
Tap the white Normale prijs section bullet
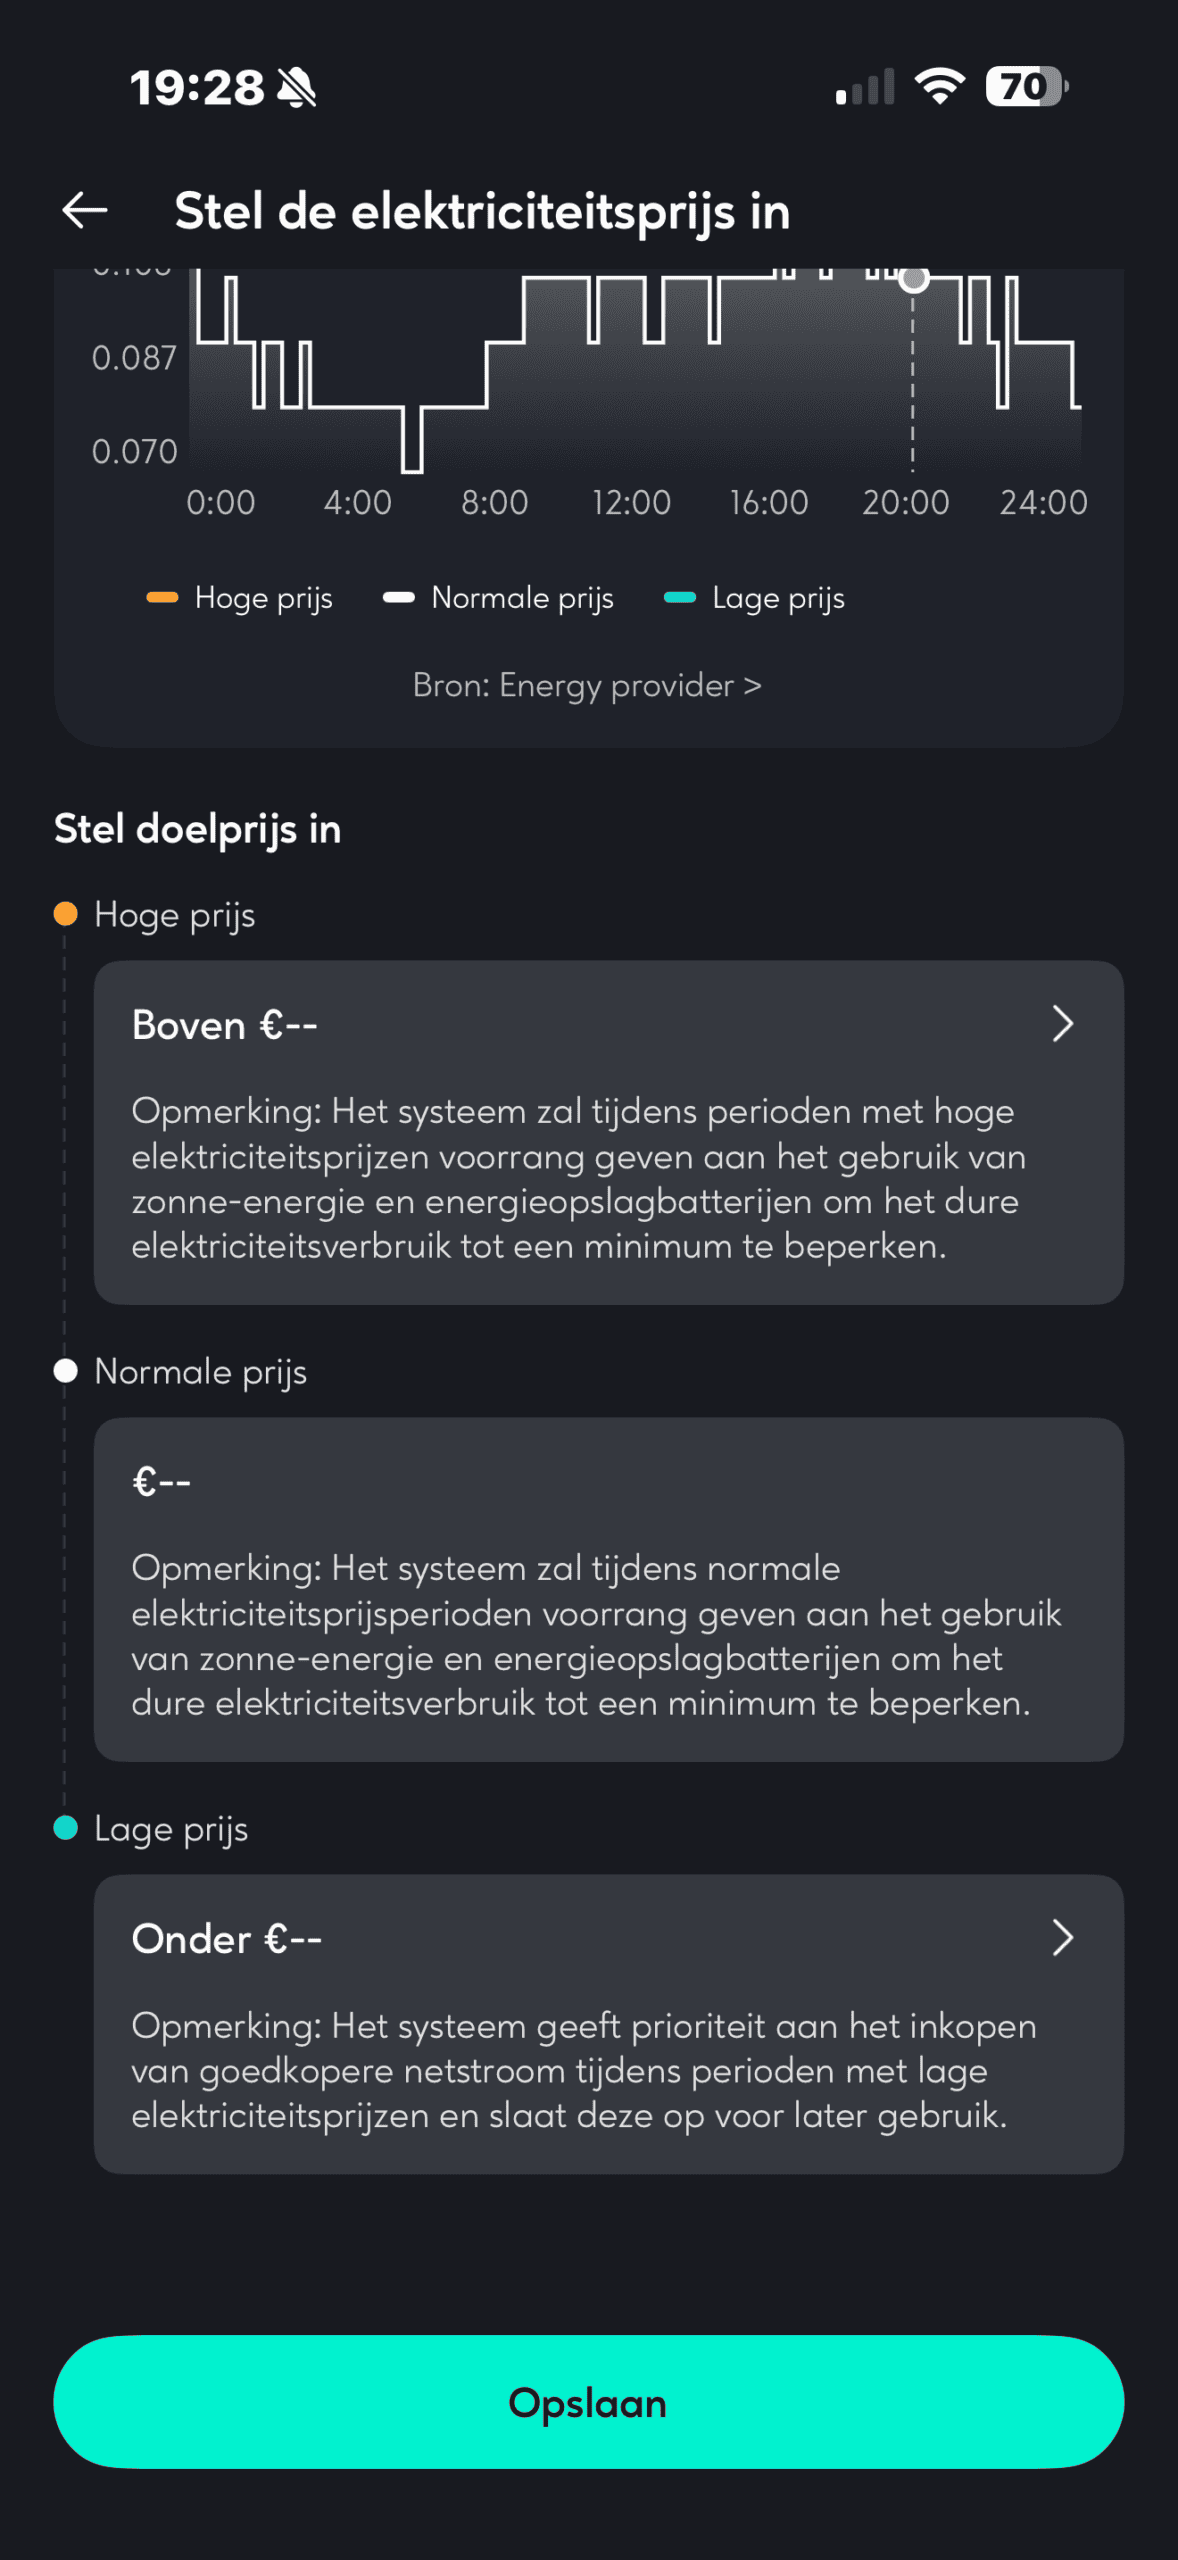tap(66, 1371)
